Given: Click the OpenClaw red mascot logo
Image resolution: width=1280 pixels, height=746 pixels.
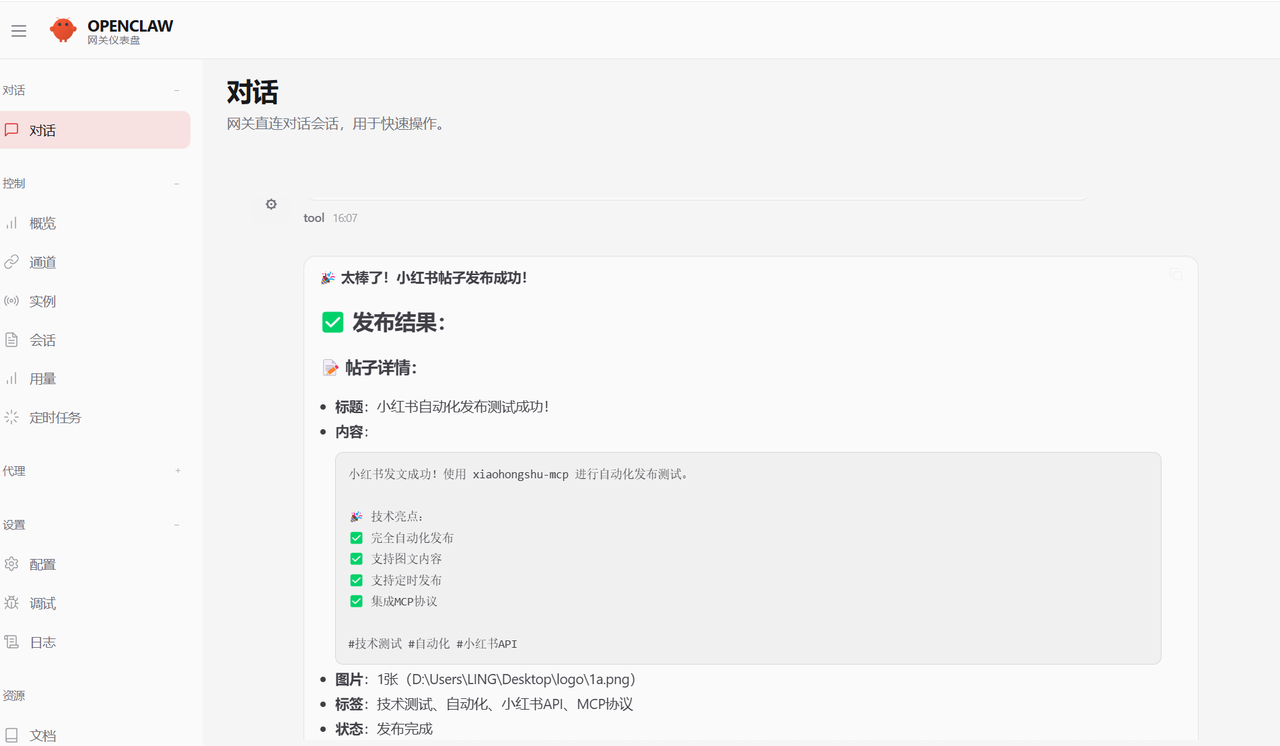Looking at the screenshot, I should [x=63, y=30].
